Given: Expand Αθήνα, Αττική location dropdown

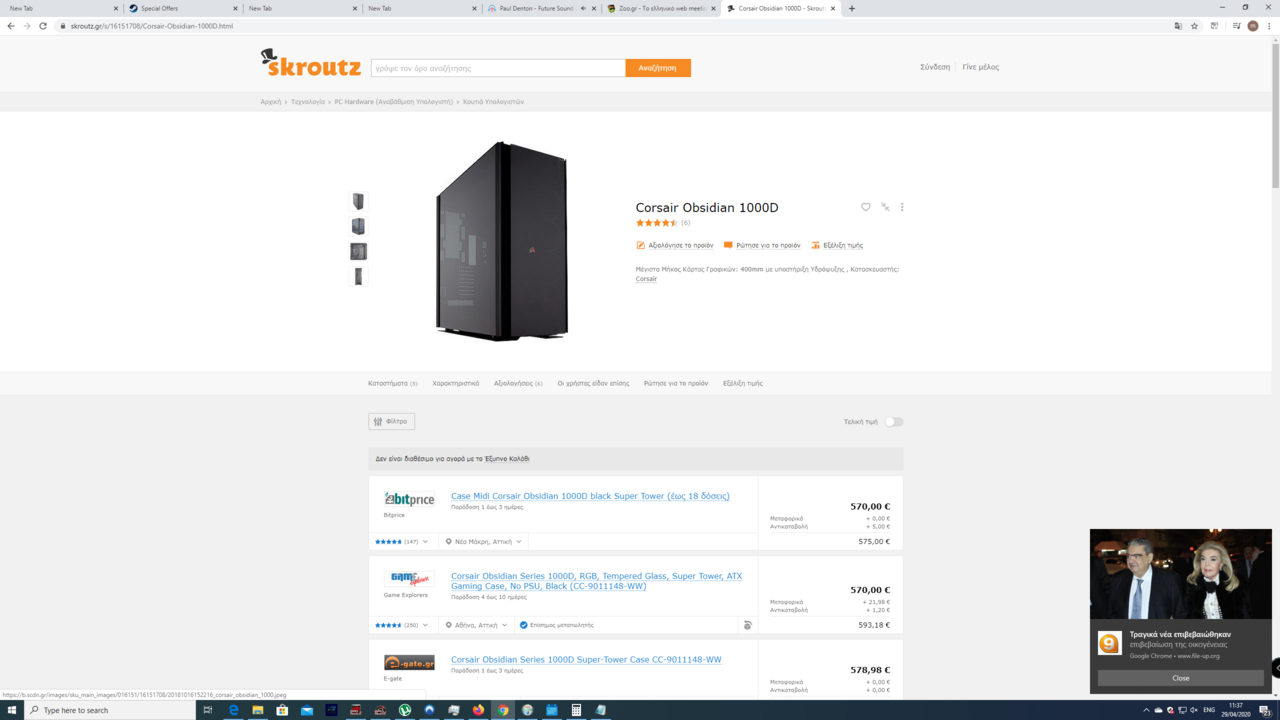Looking at the screenshot, I should pos(476,625).
